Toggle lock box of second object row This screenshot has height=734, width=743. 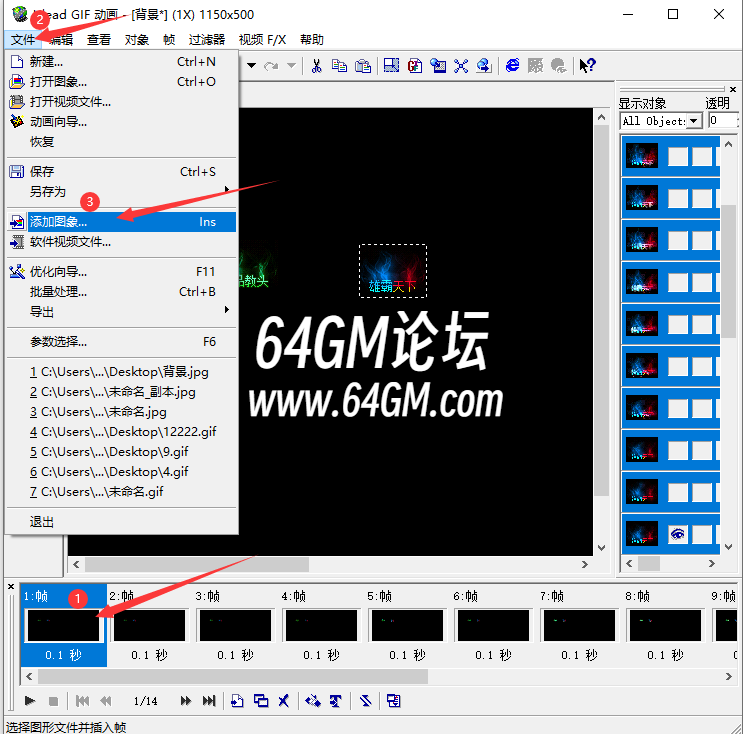(702, 198)
